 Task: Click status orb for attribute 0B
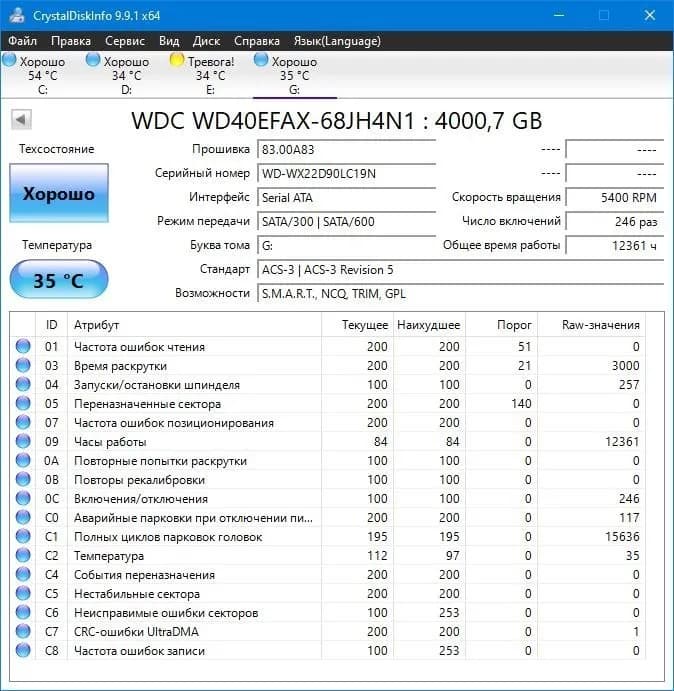pos(23,479)
